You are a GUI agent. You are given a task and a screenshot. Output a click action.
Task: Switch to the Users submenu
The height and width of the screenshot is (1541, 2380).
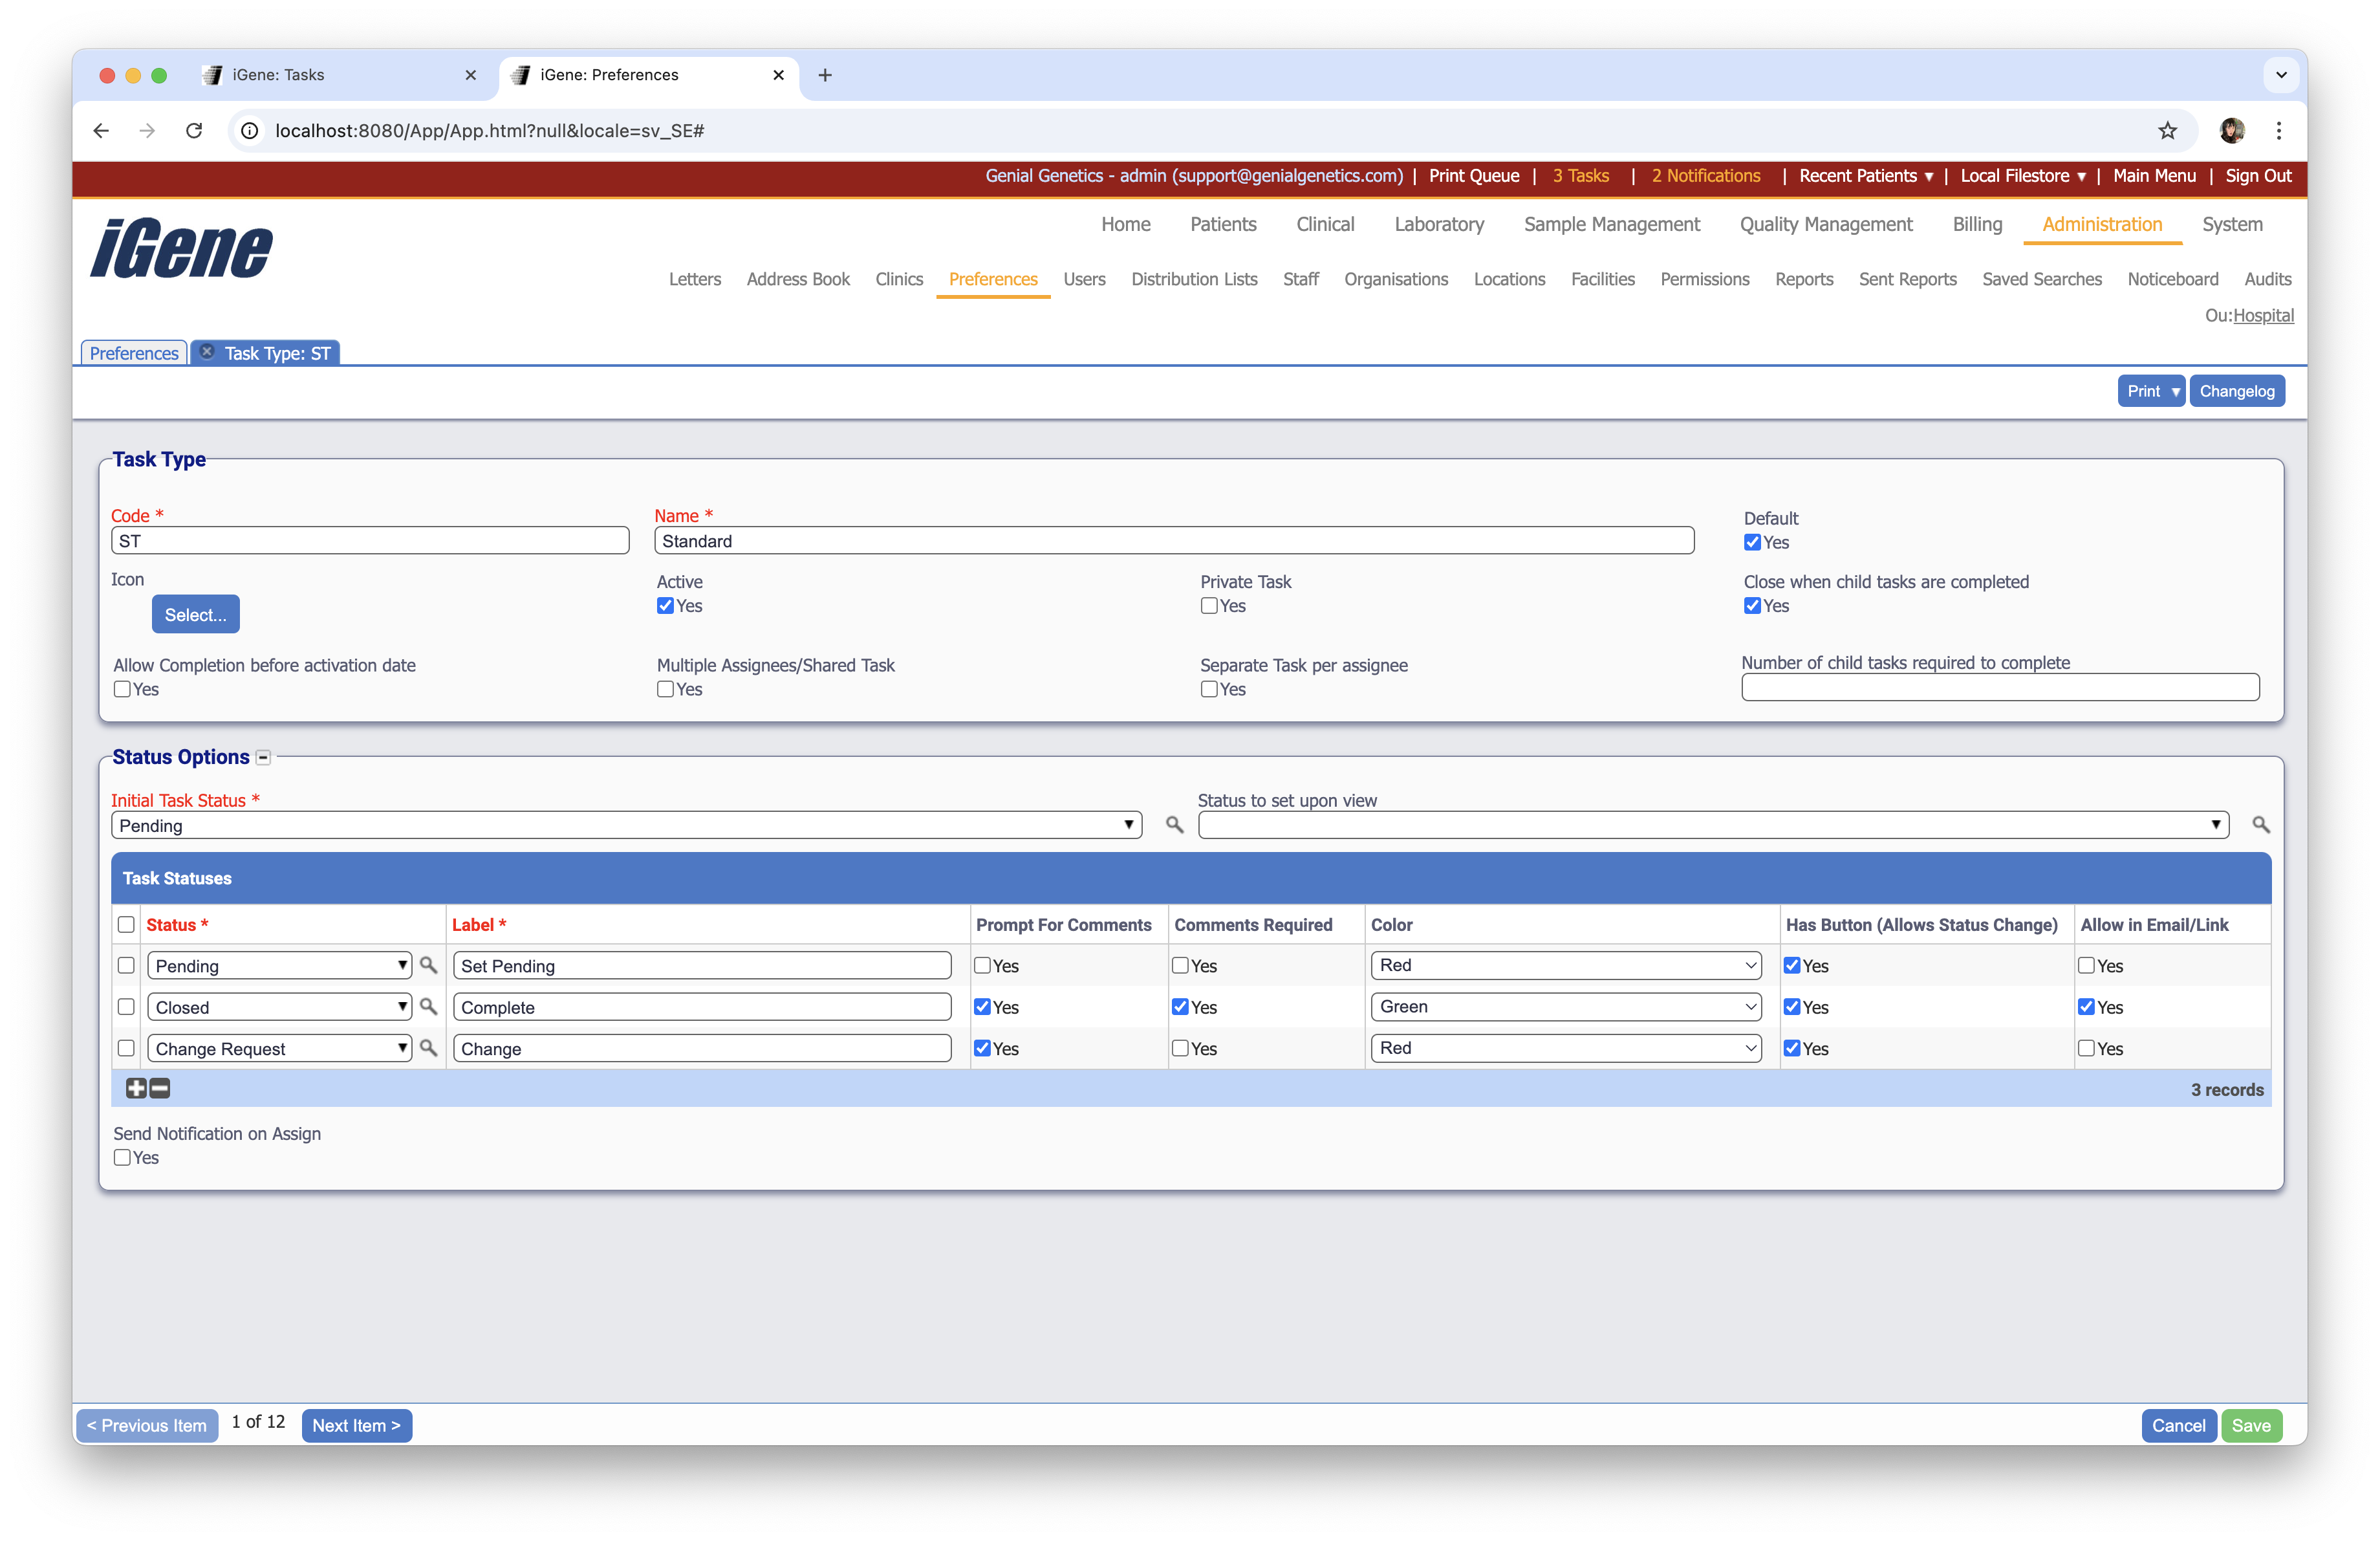pos(1084,279)
